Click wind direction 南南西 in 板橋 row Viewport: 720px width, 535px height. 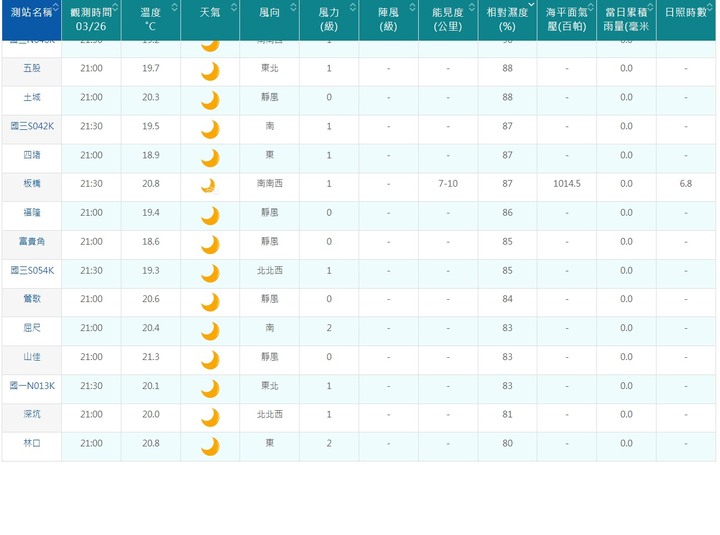270,183
